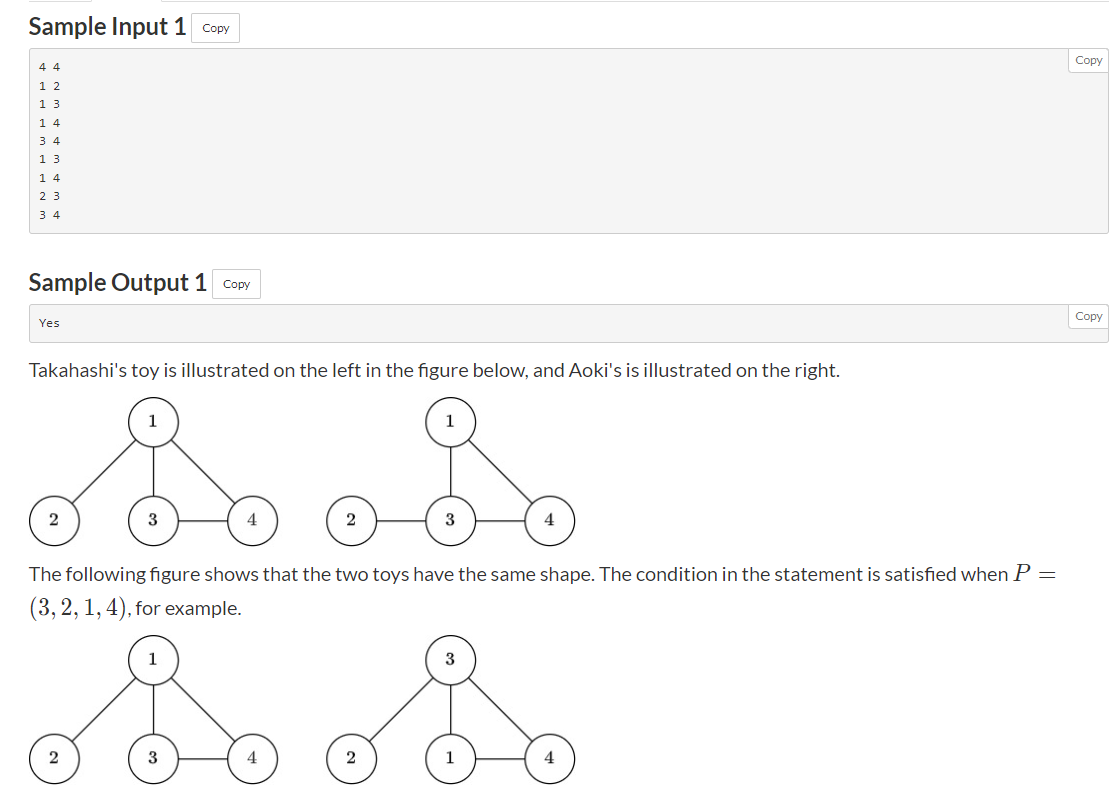Click the Yes text in the output box
Screen dimensions: 1120x794
pyautogui.click(x=49, y=323)
